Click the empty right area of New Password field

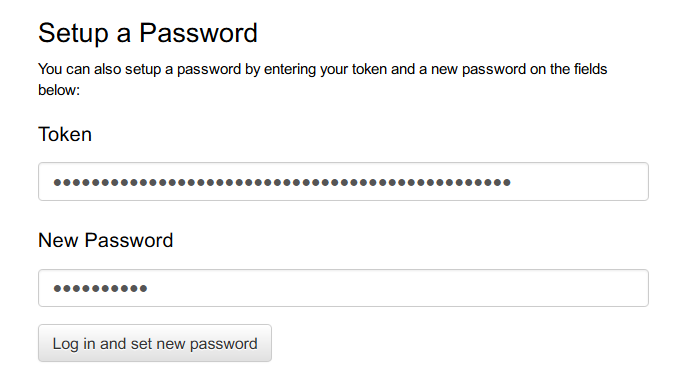[x=398, y=288]
